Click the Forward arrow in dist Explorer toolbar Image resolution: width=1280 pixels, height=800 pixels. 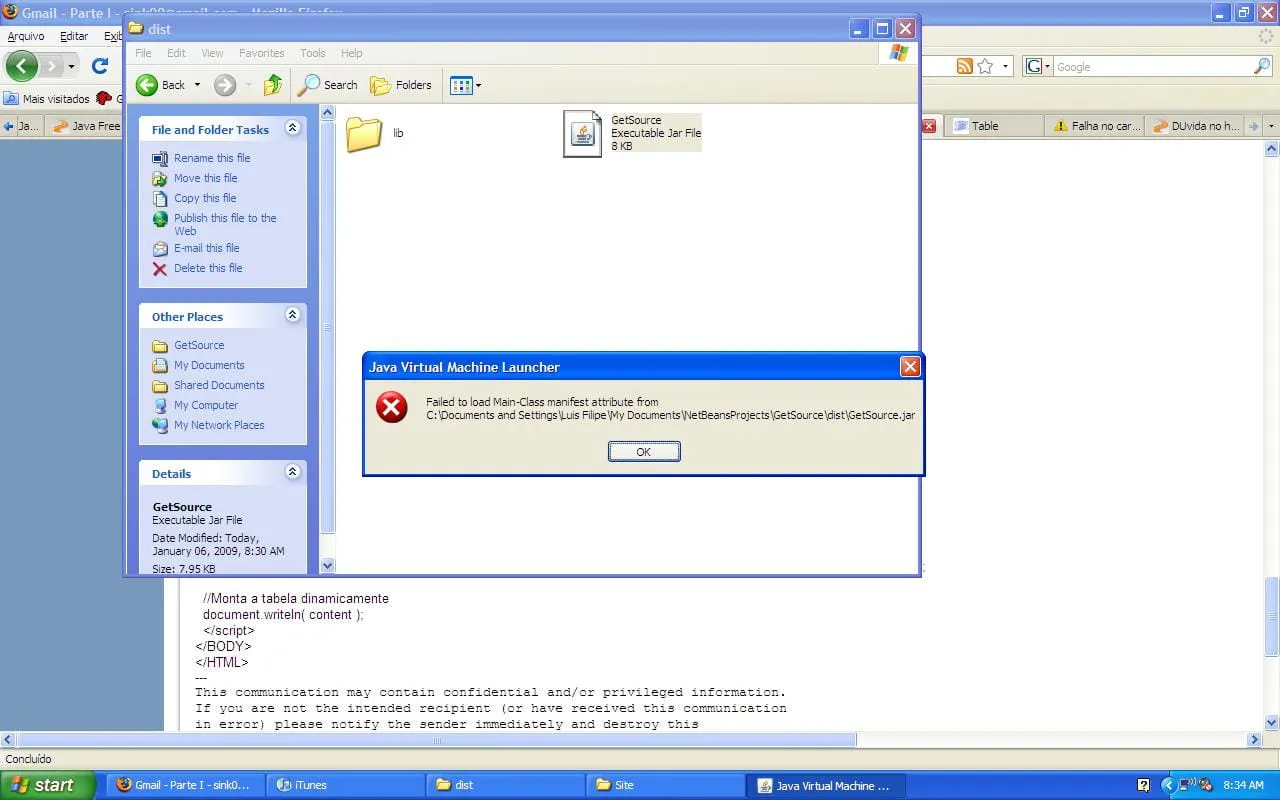pos(225,85)
